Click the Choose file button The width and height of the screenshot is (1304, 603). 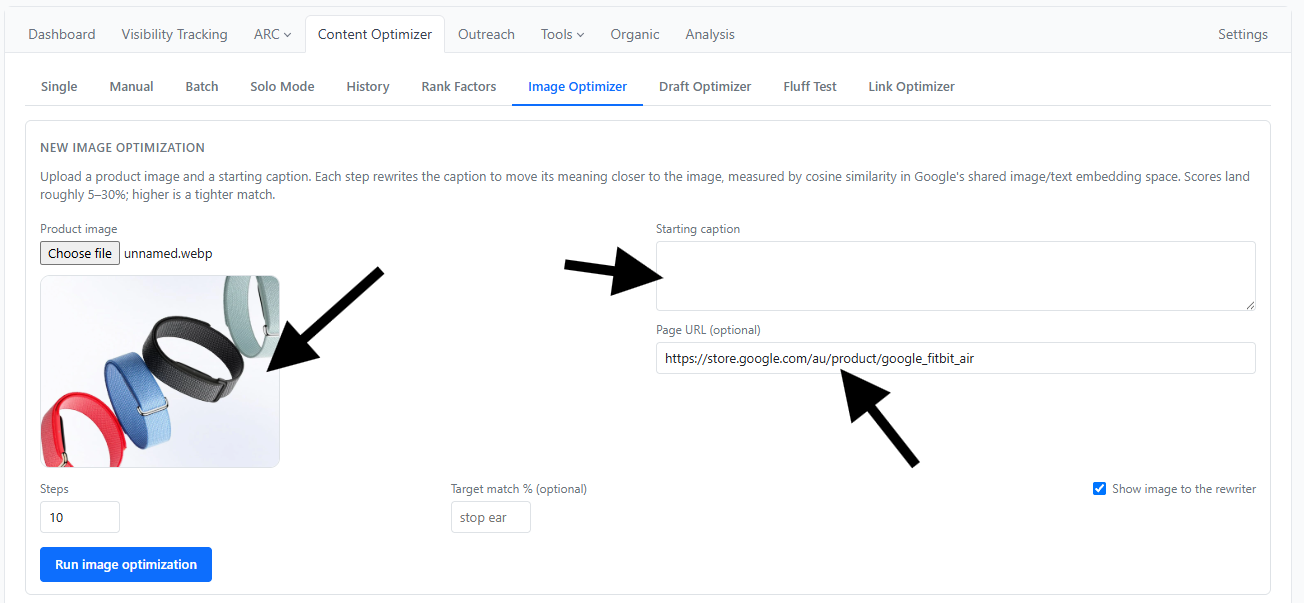pos(80,253)
